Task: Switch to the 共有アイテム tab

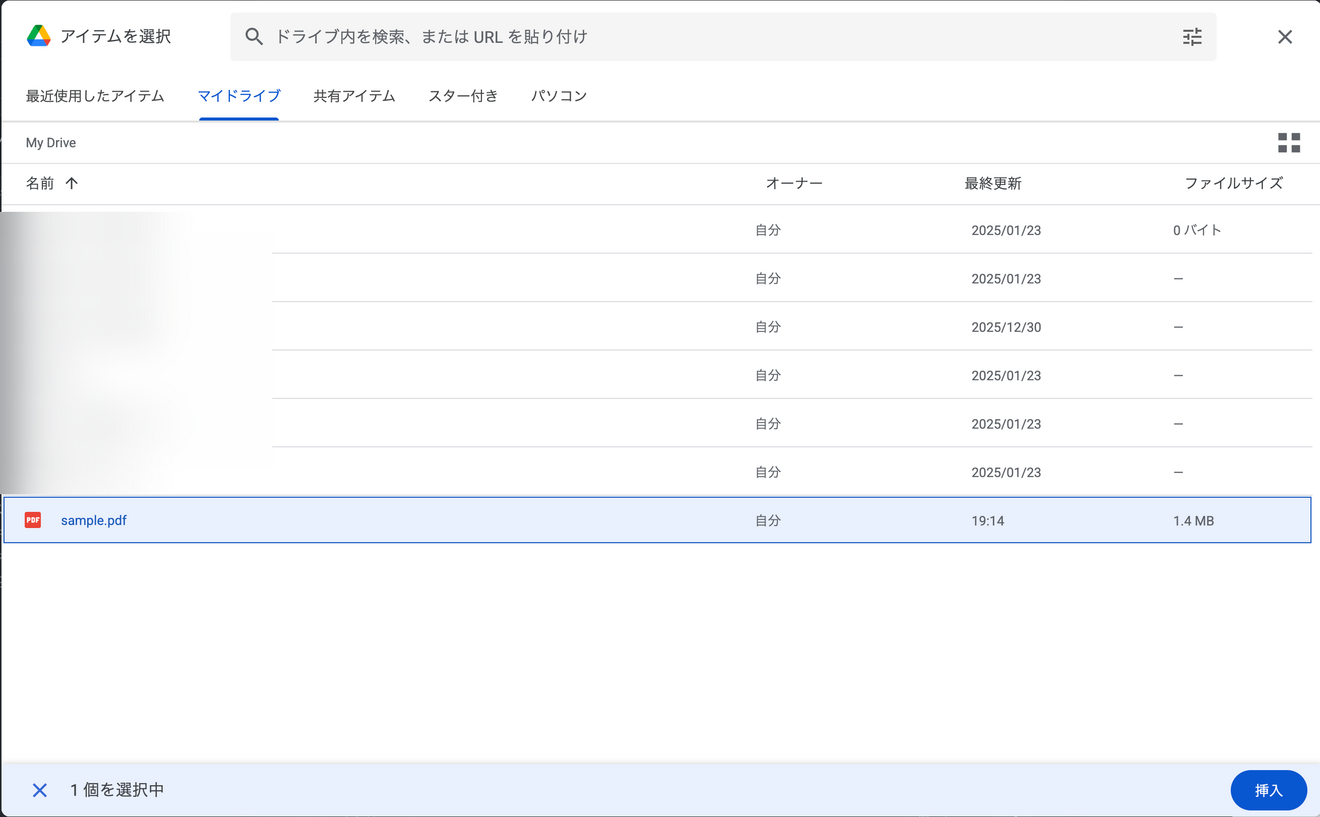Action: (x=354, y=96)
